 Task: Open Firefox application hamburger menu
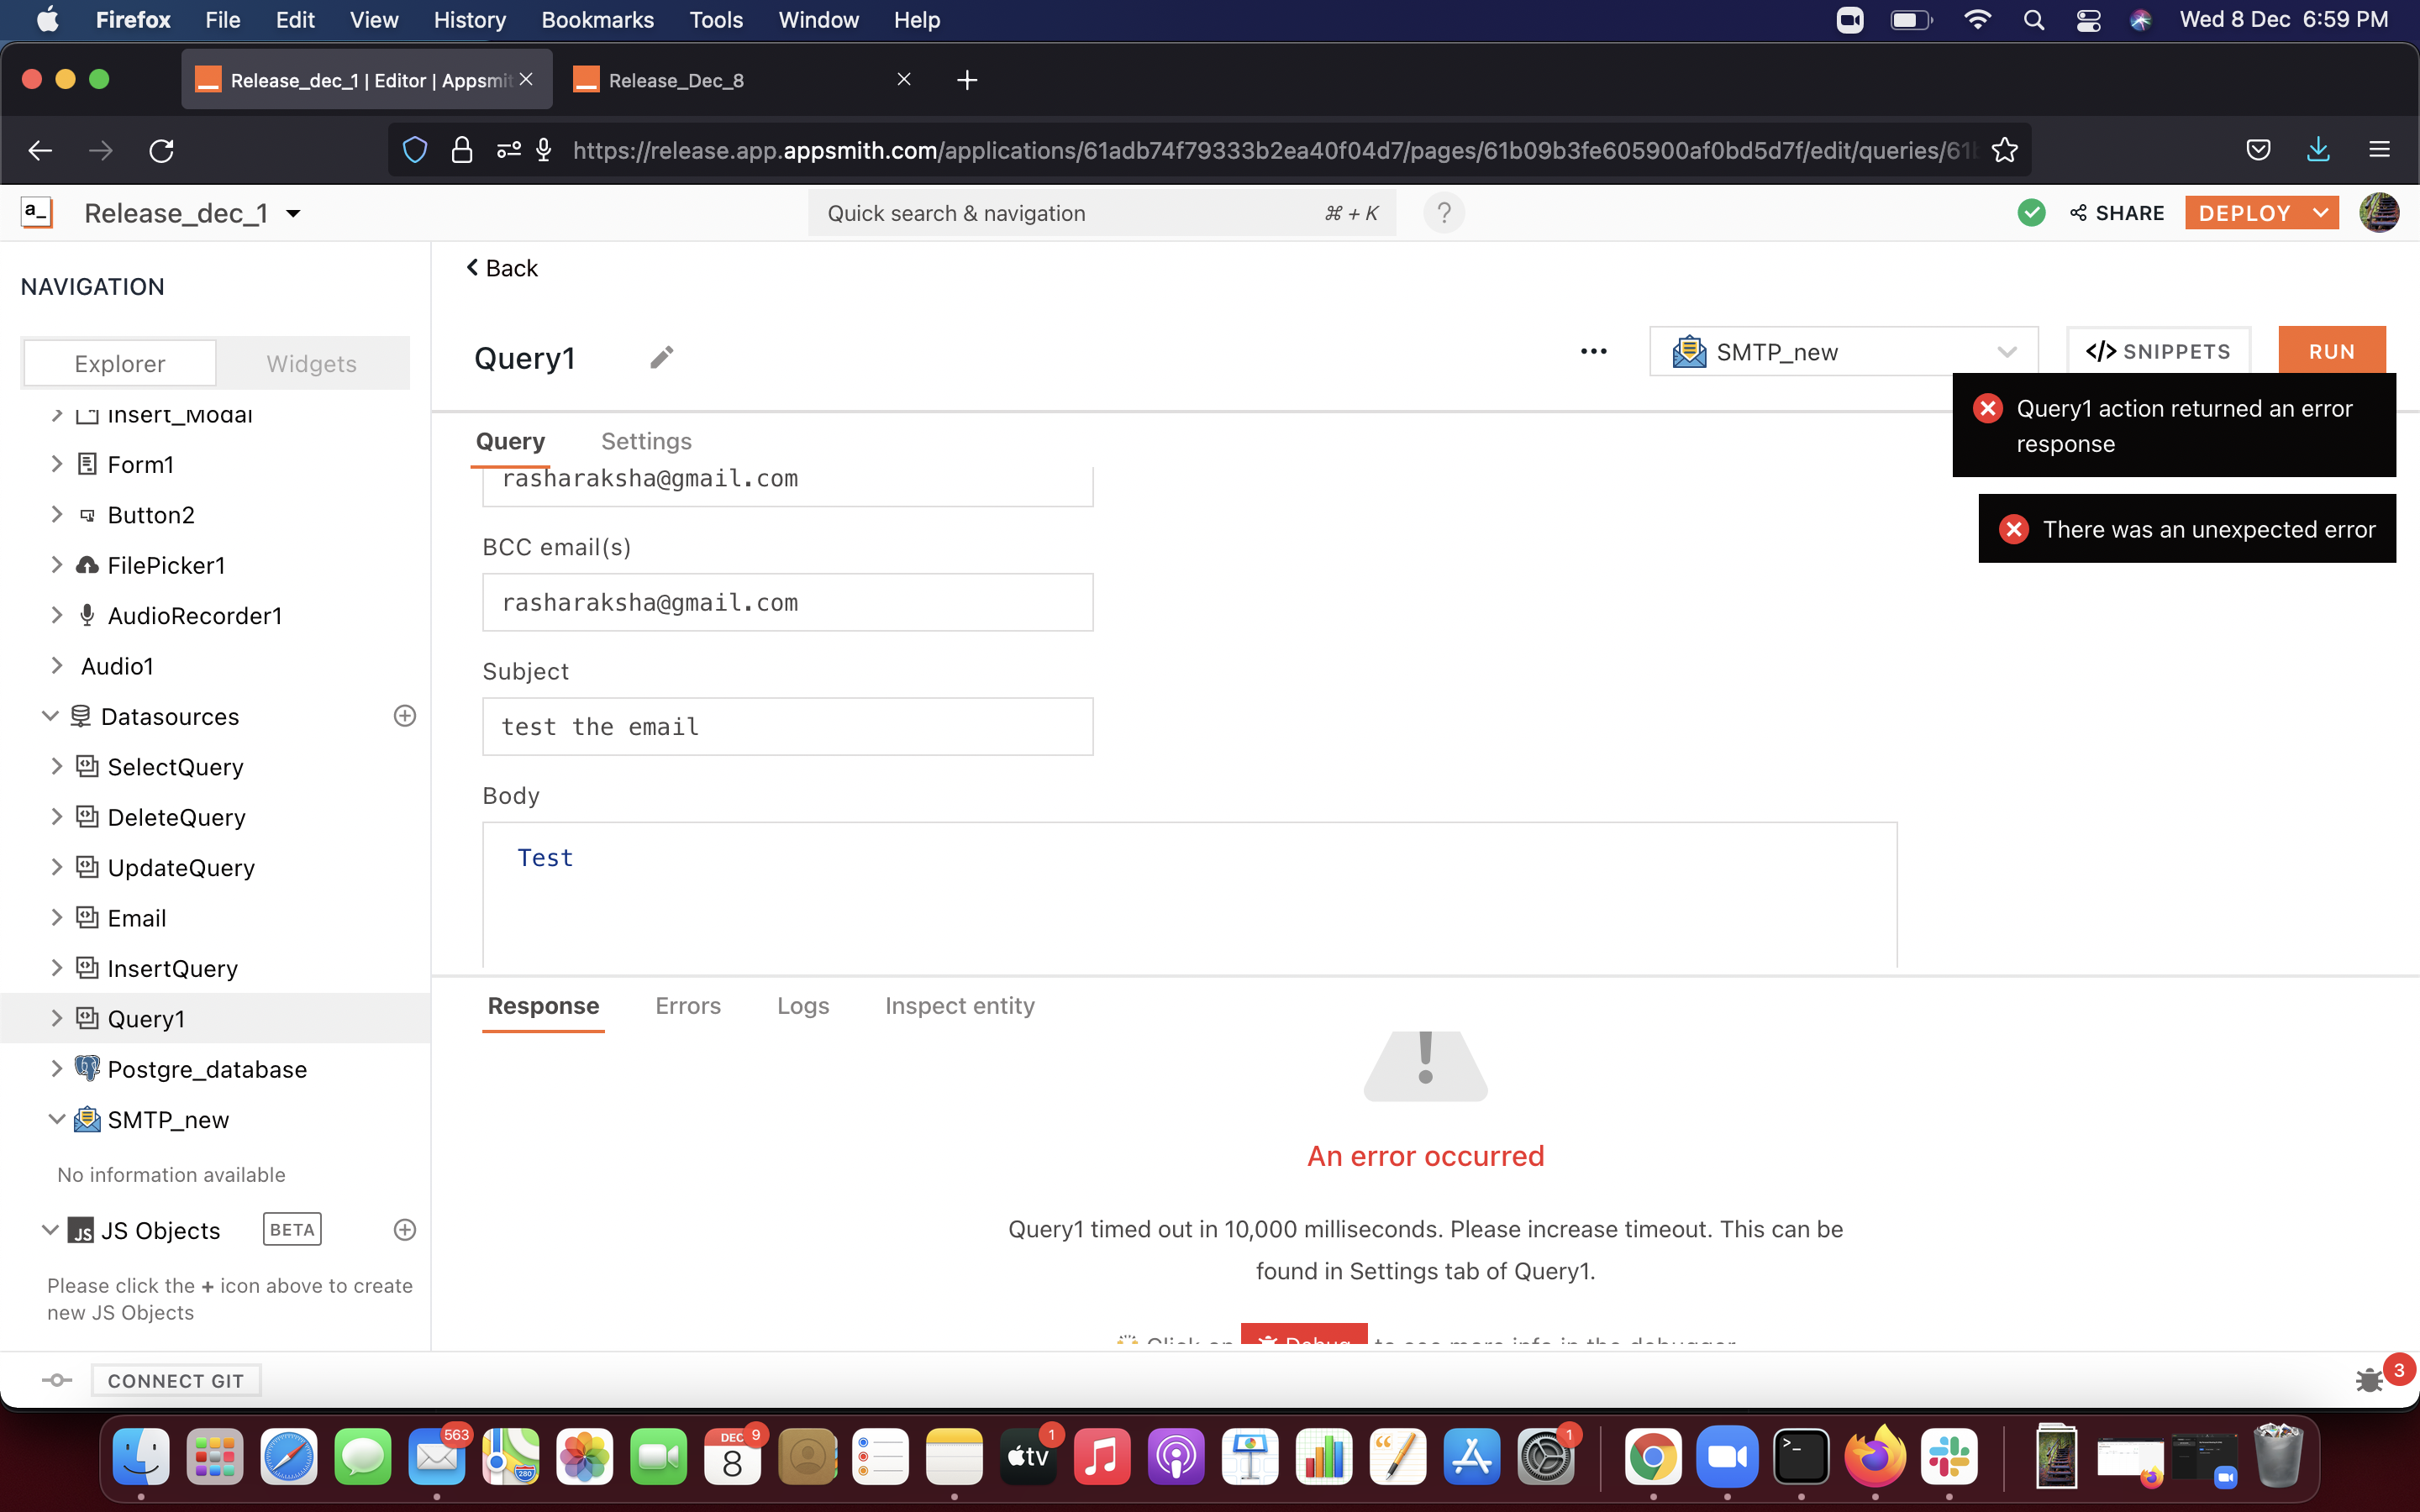click(x=2379, y=150)
